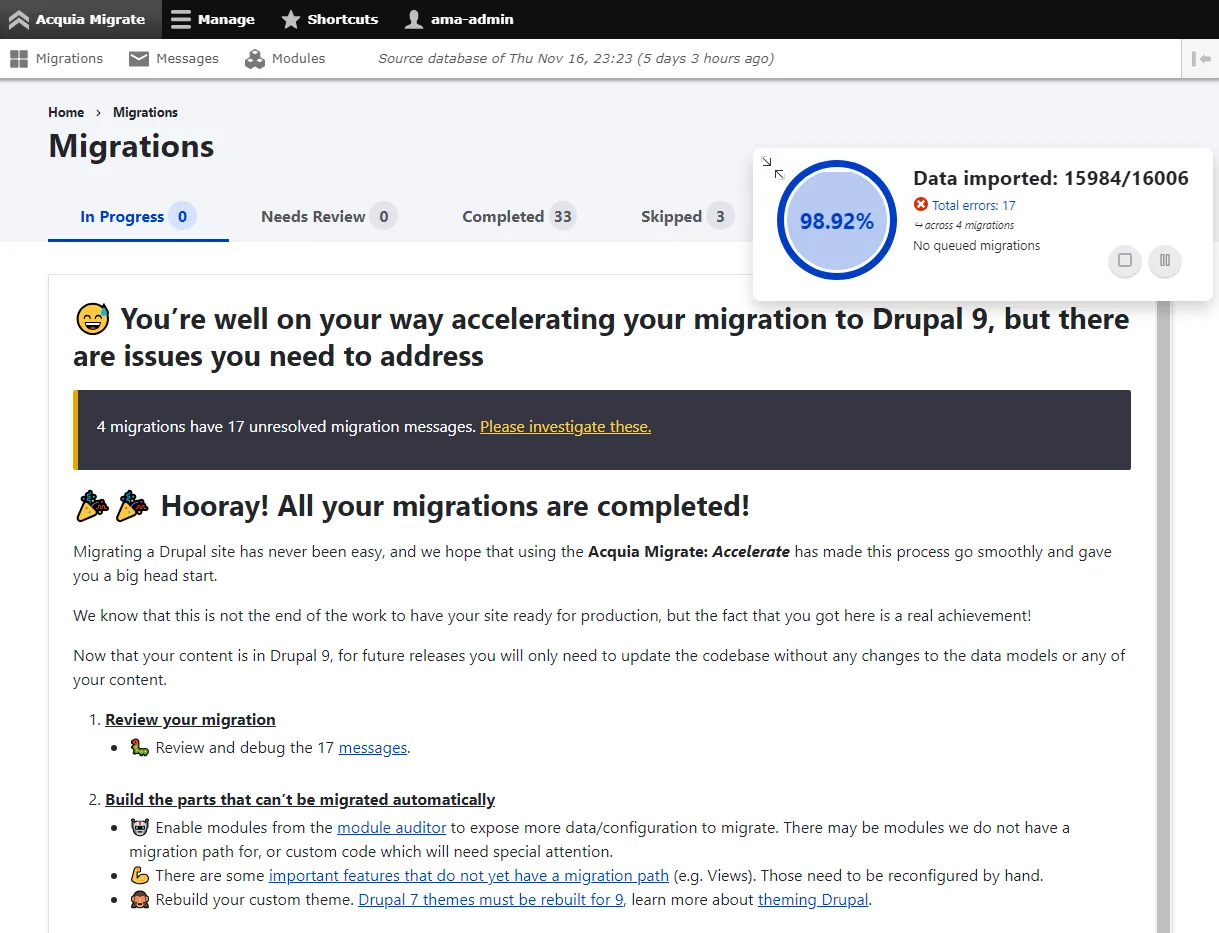
Task: Click the Acquia Migrate home icon
Action: tap(19, 19)
